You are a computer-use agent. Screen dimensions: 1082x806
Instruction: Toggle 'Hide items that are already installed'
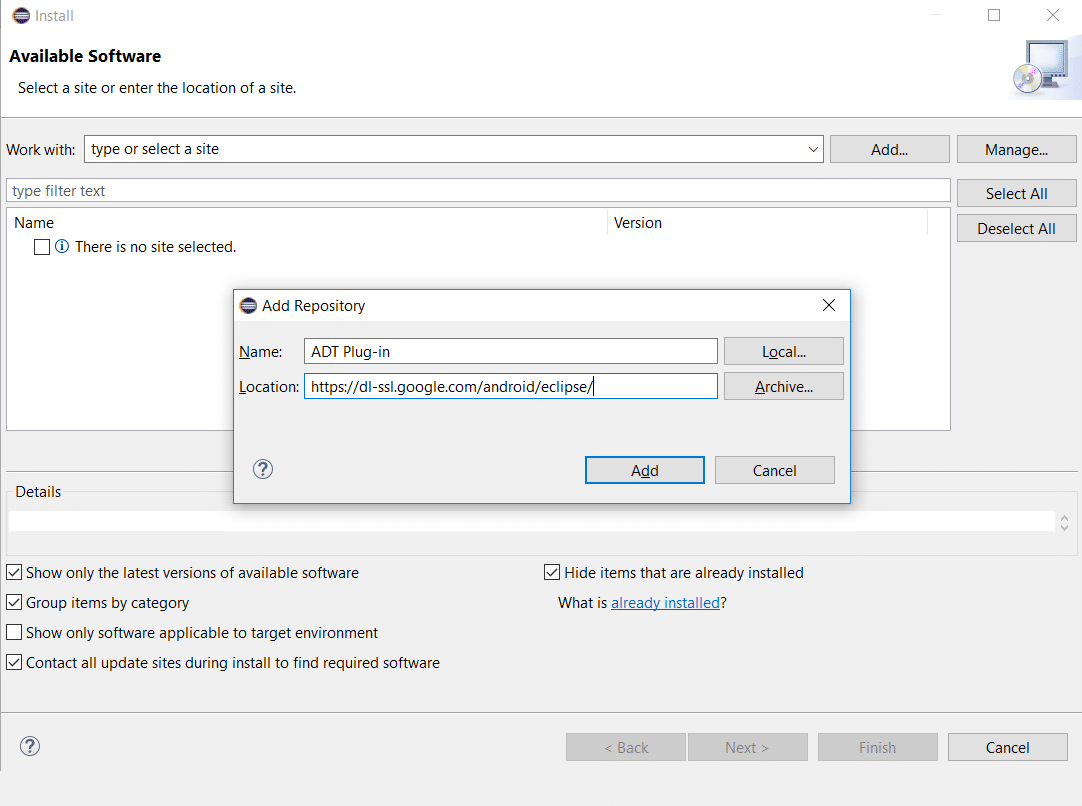click(x=552, y=573)
